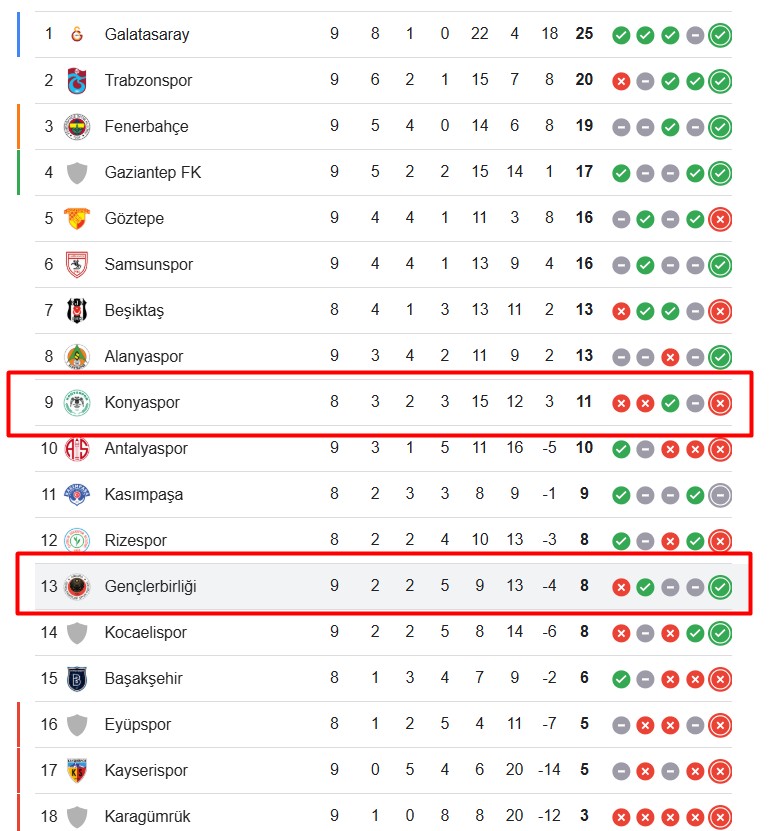Click the Konyaspor team badge
770x831 pixels.
[77, 402]
